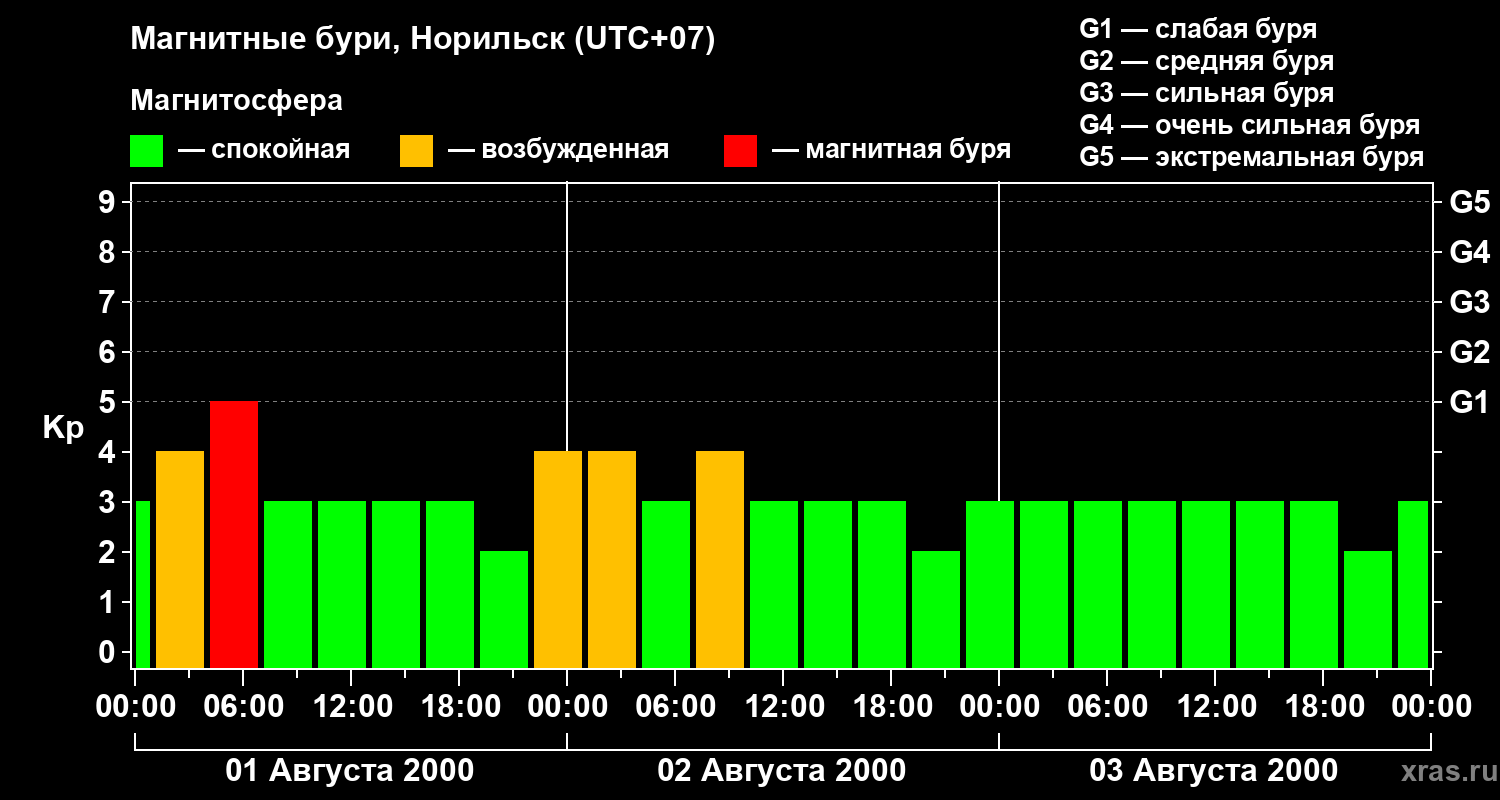Click the Kp 2 green bar on 01 Августа
The image size is (1500, 800).
click(504, 609)
